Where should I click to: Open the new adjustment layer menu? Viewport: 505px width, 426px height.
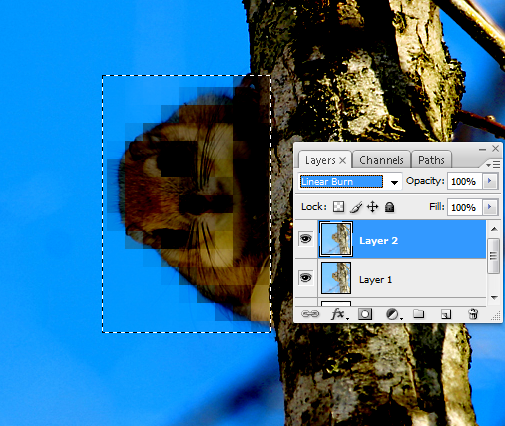[x=394, y=314]
